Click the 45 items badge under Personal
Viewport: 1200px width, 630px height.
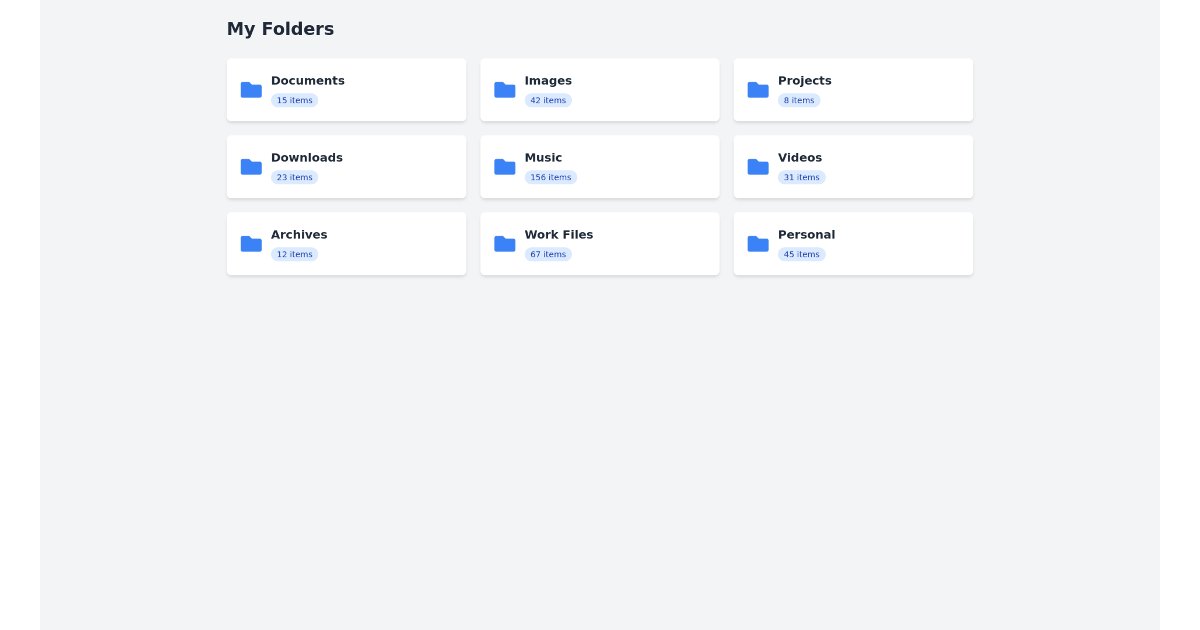point(801,254)
